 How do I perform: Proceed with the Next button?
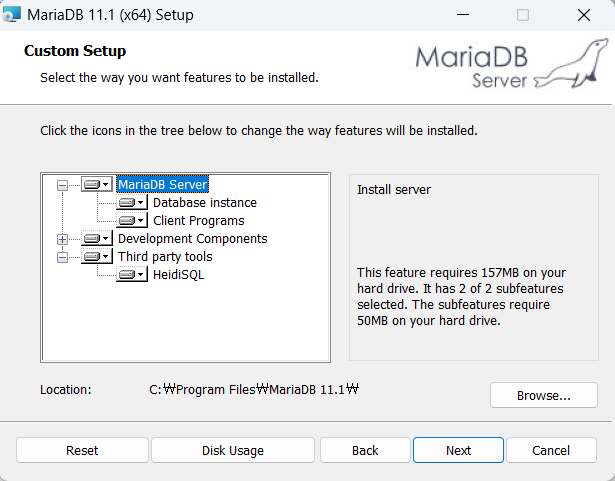tap(458, 450)
